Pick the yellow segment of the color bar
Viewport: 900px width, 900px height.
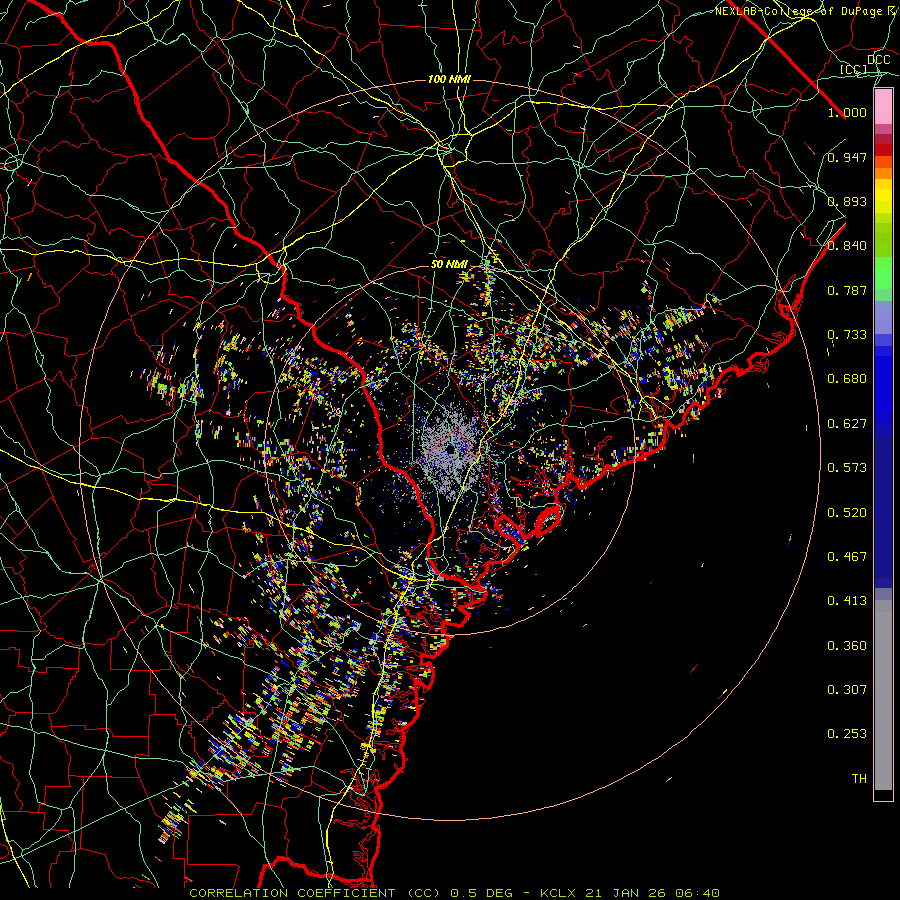point(883,196)
